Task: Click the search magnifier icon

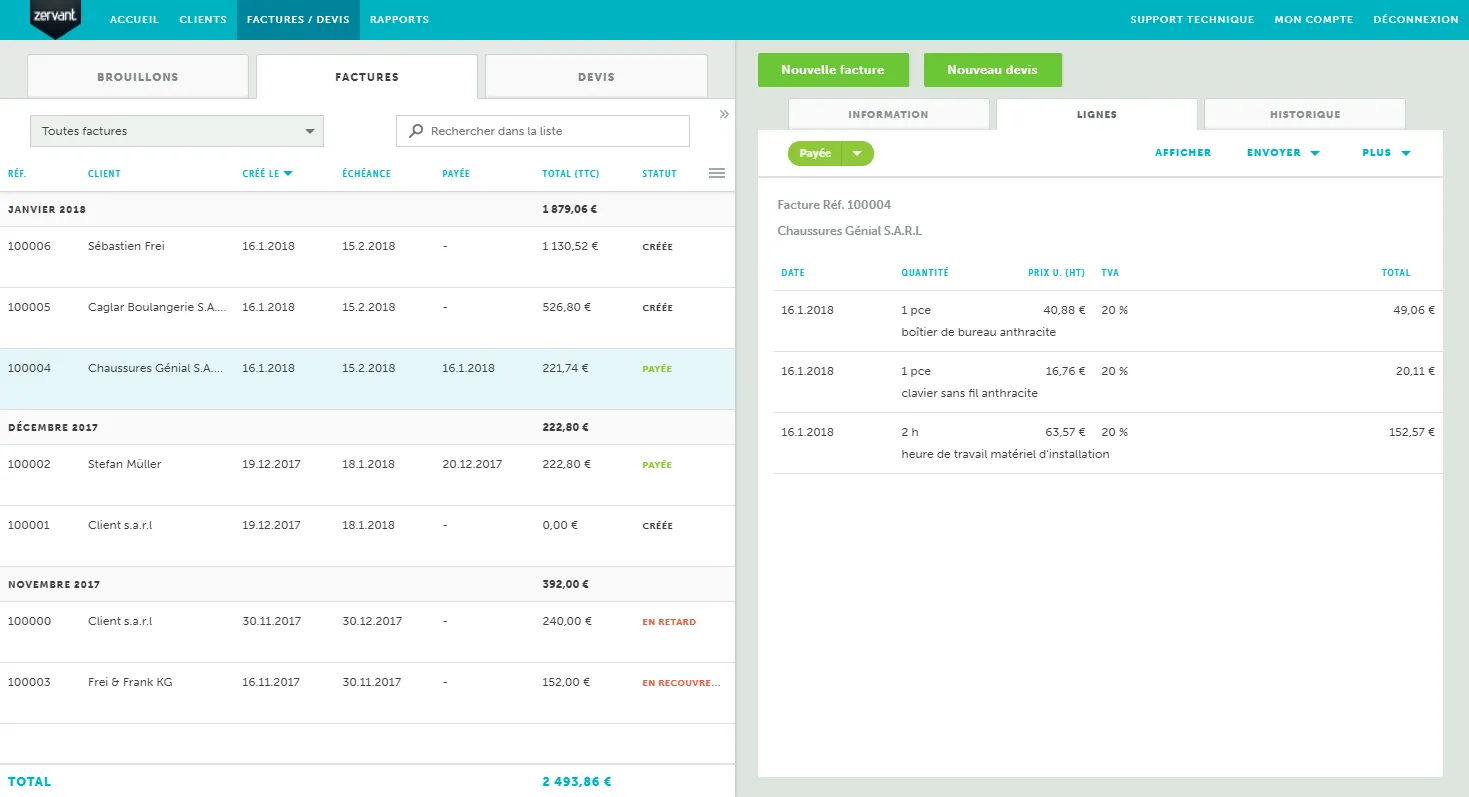Action: pos(416,131)
